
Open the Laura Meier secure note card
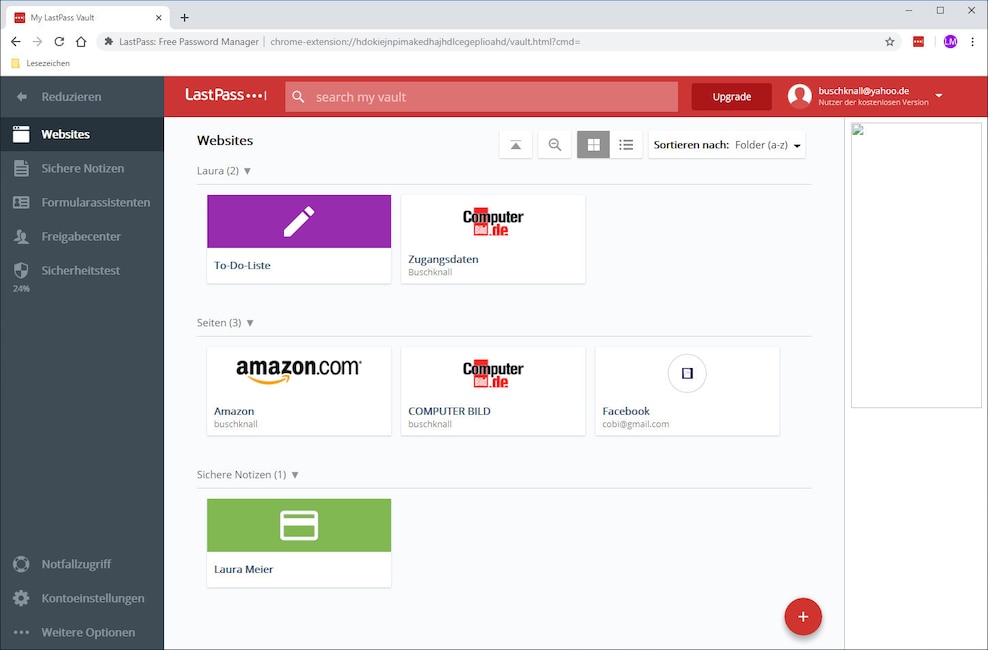299,543
